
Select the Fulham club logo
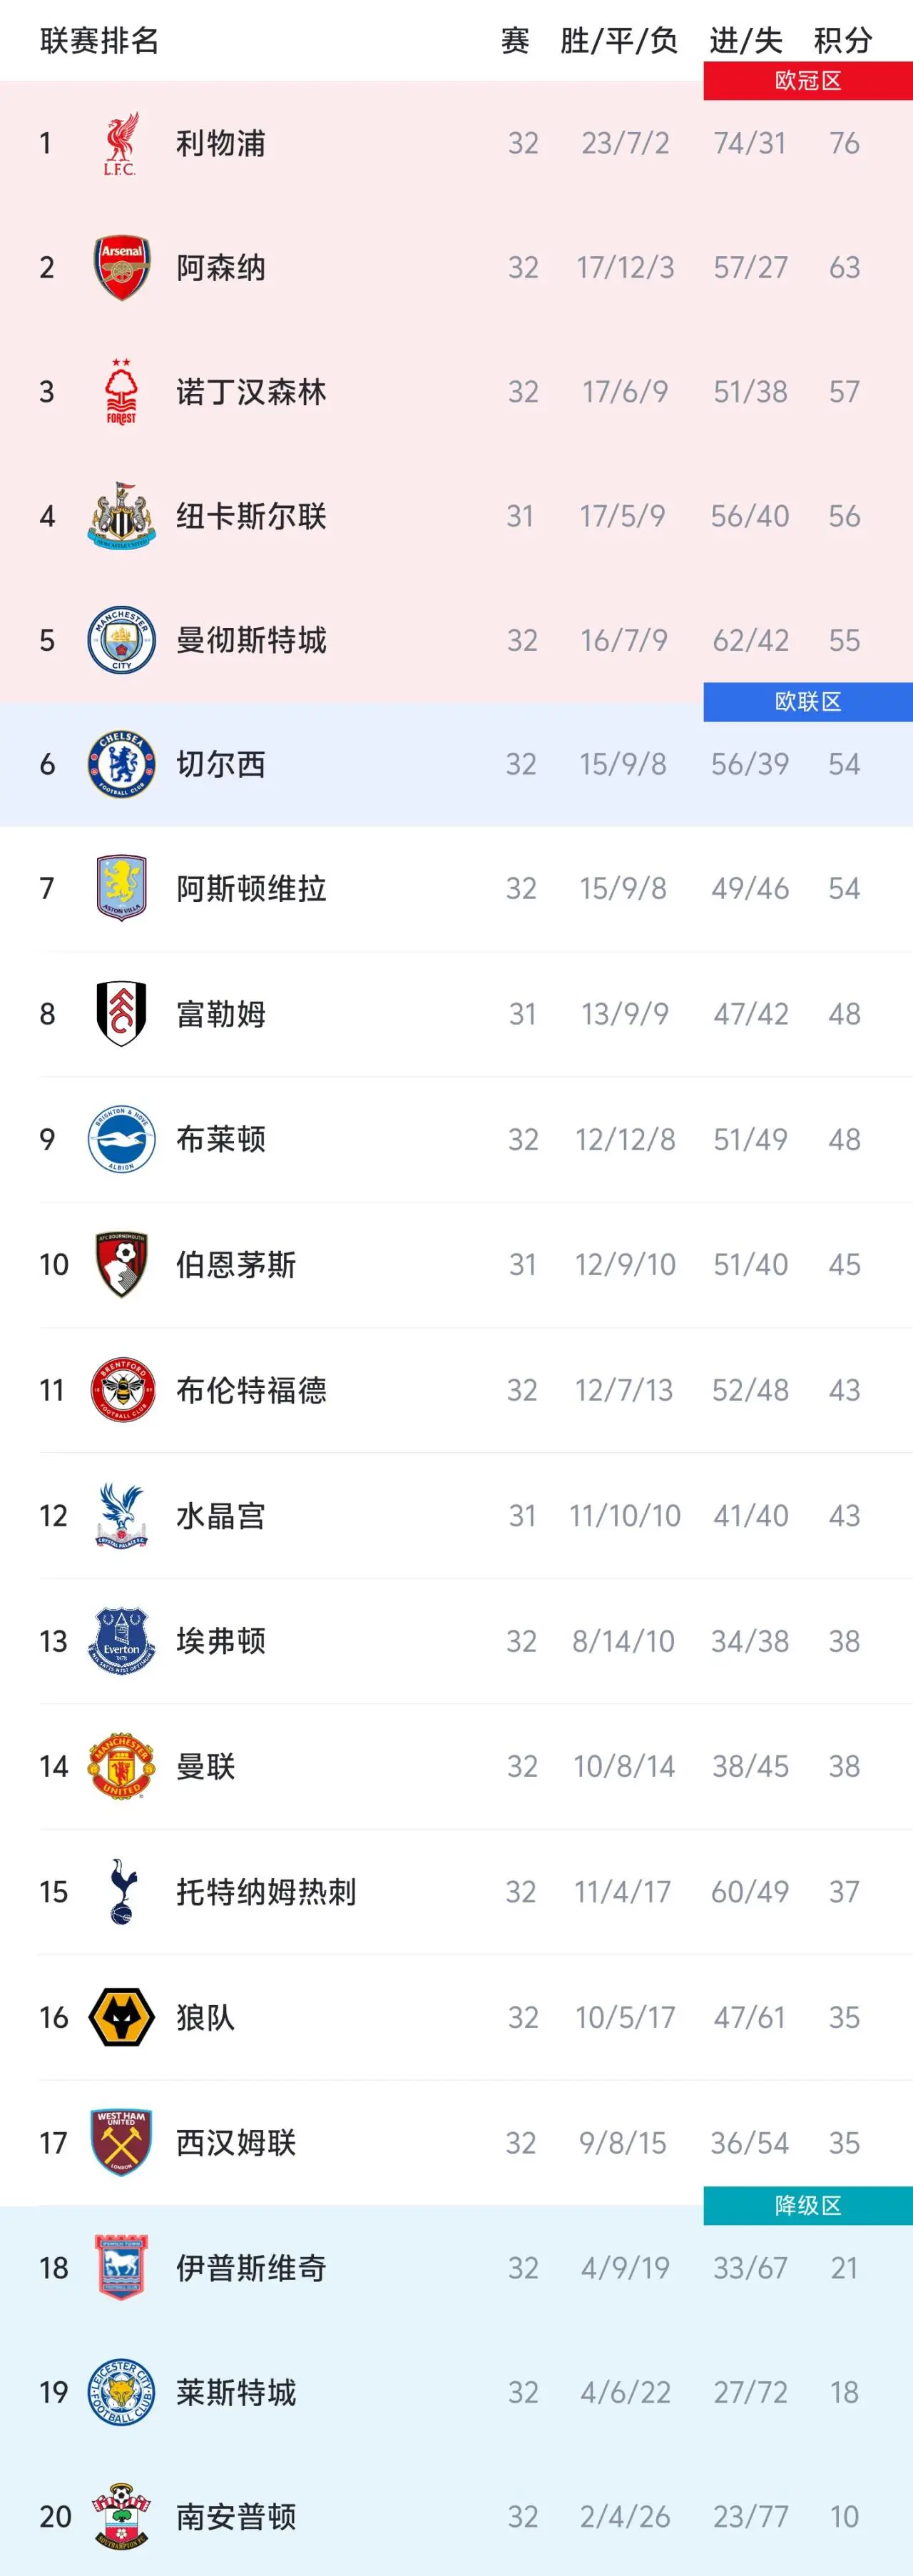[121, 1014]
